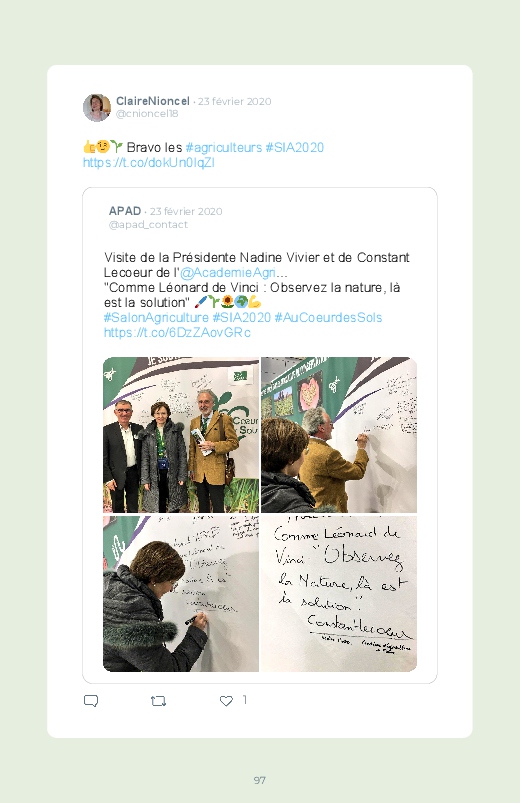Image resolution: width=520 pixels, height=803 pixels.
Task: Open photo of man signing wall
Action: 339,435
